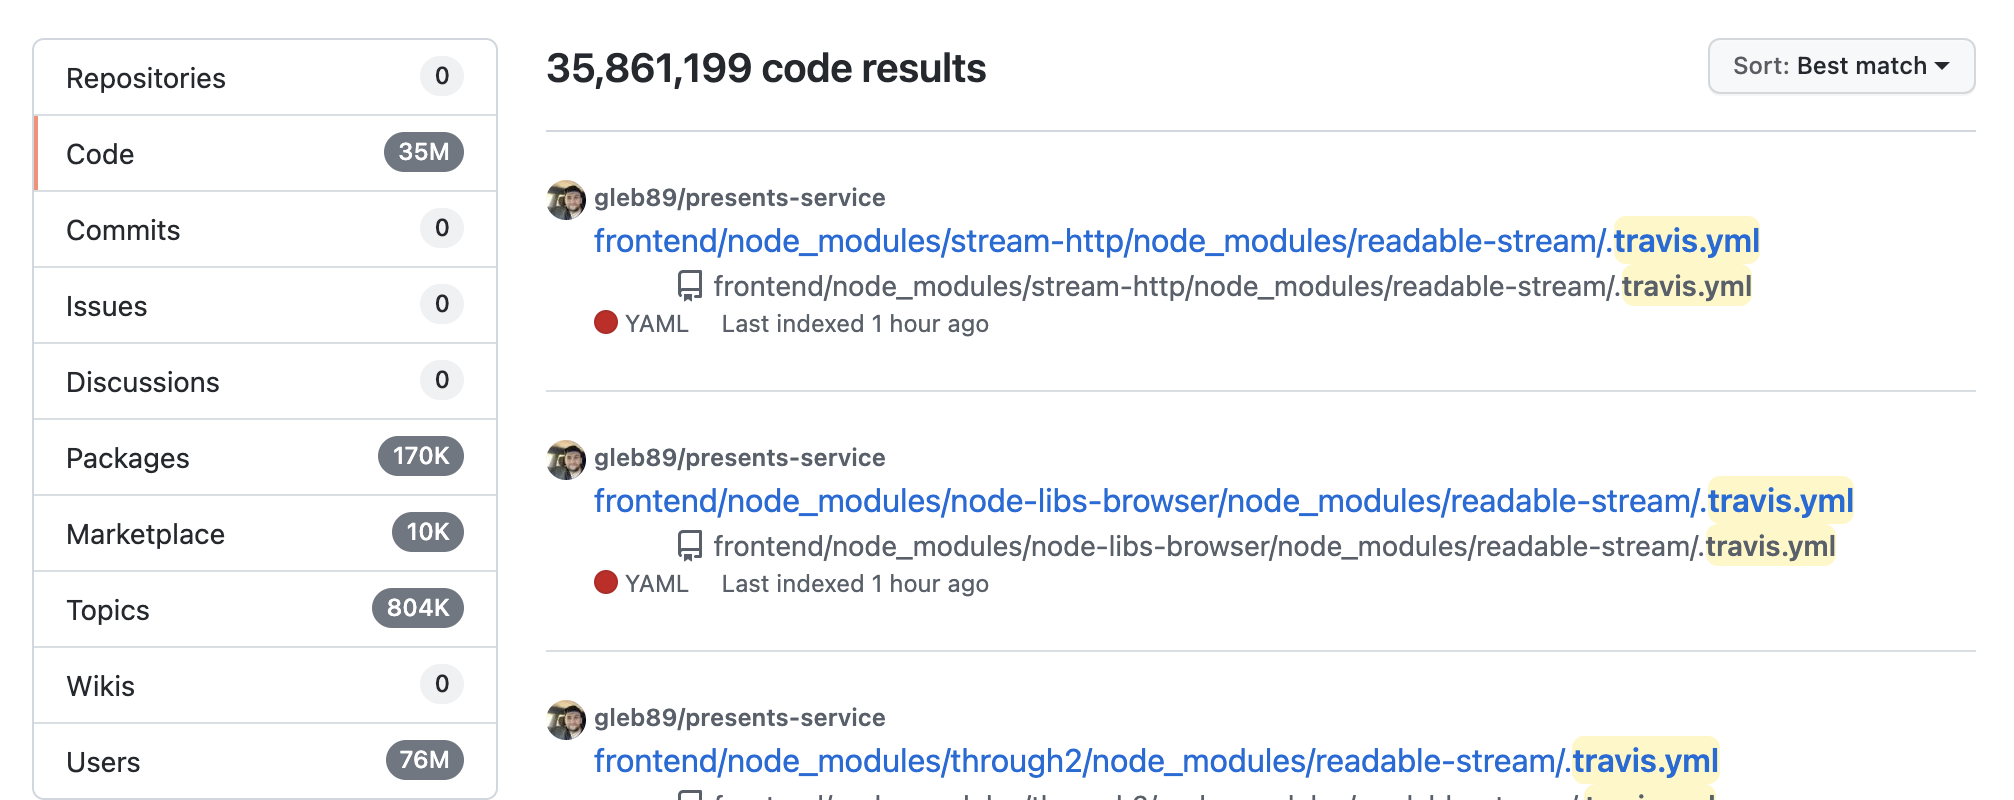2014x800 pixels.
Task: Switch to Marketplace results
Action: tap(265, 534)
